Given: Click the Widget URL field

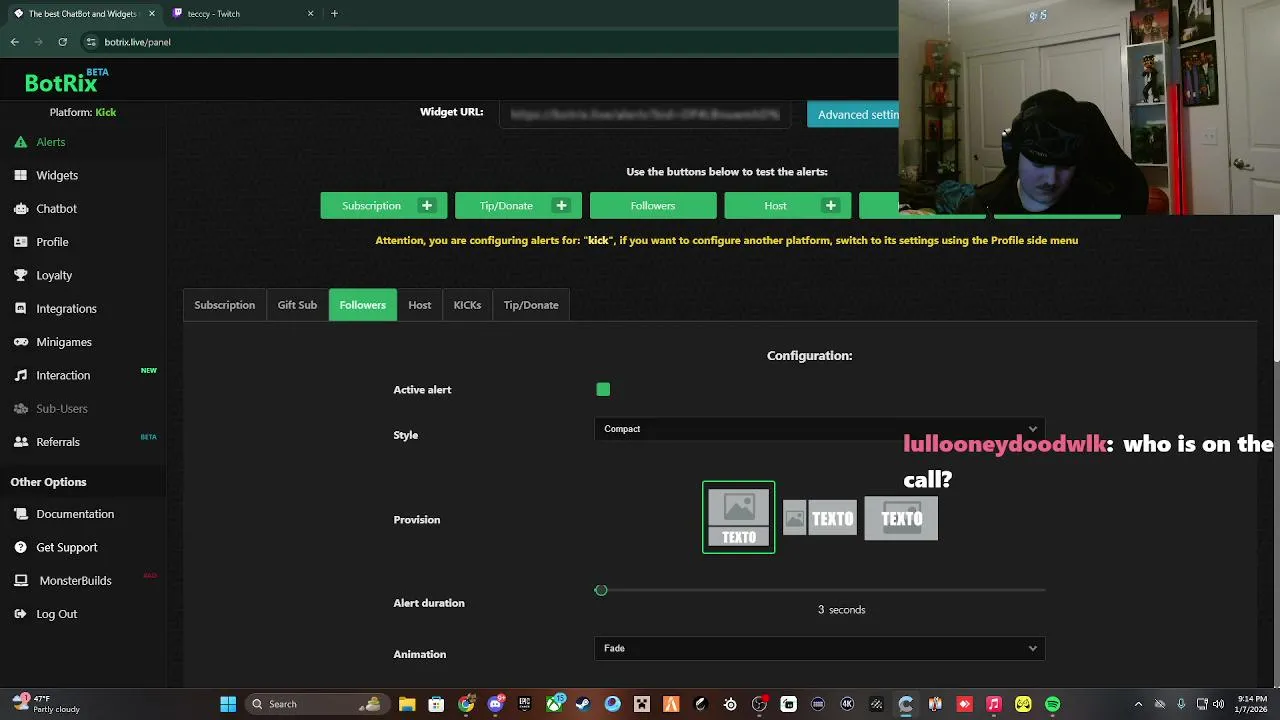Looking at the screenshot, I should click(645, 114).
